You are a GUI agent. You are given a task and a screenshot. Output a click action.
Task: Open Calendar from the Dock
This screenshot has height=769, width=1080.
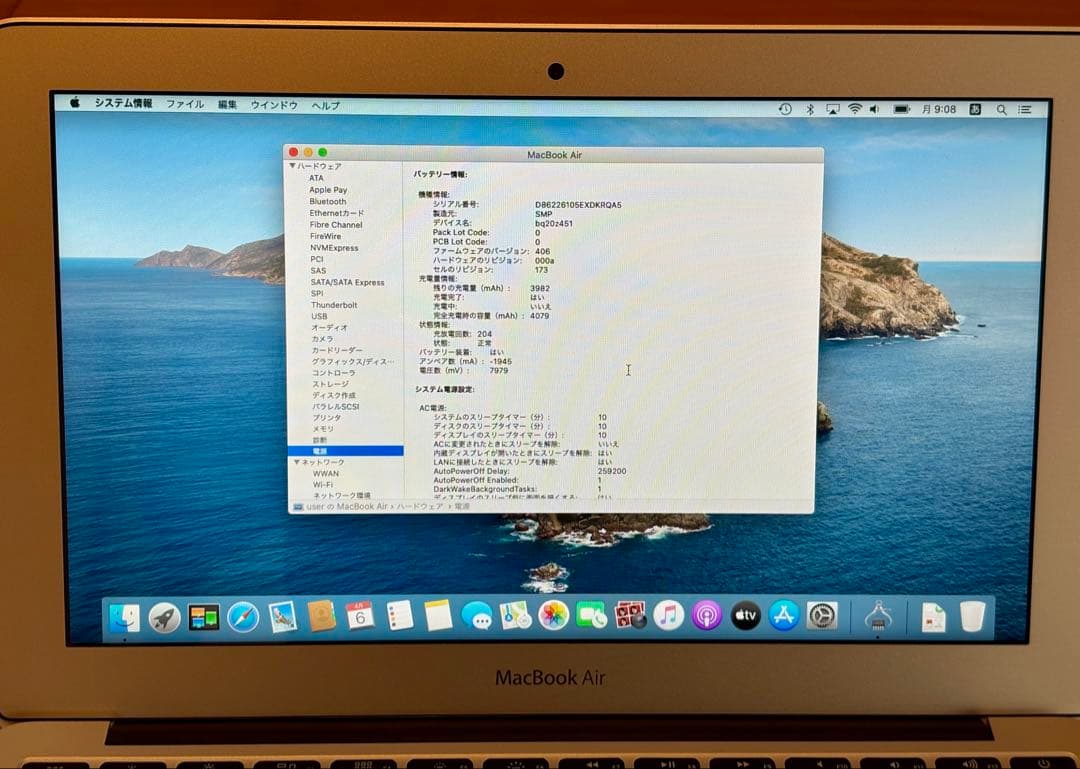tap(358, 617)
